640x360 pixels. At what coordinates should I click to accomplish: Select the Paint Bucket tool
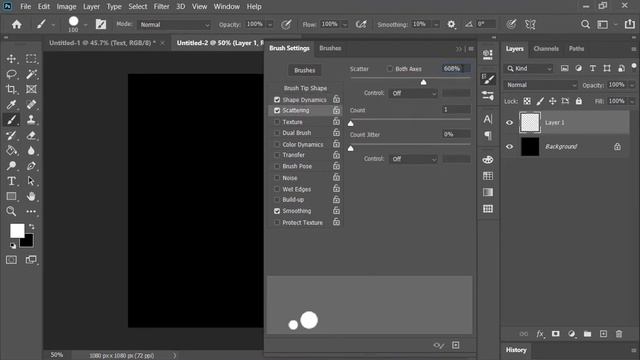[11, 150]
